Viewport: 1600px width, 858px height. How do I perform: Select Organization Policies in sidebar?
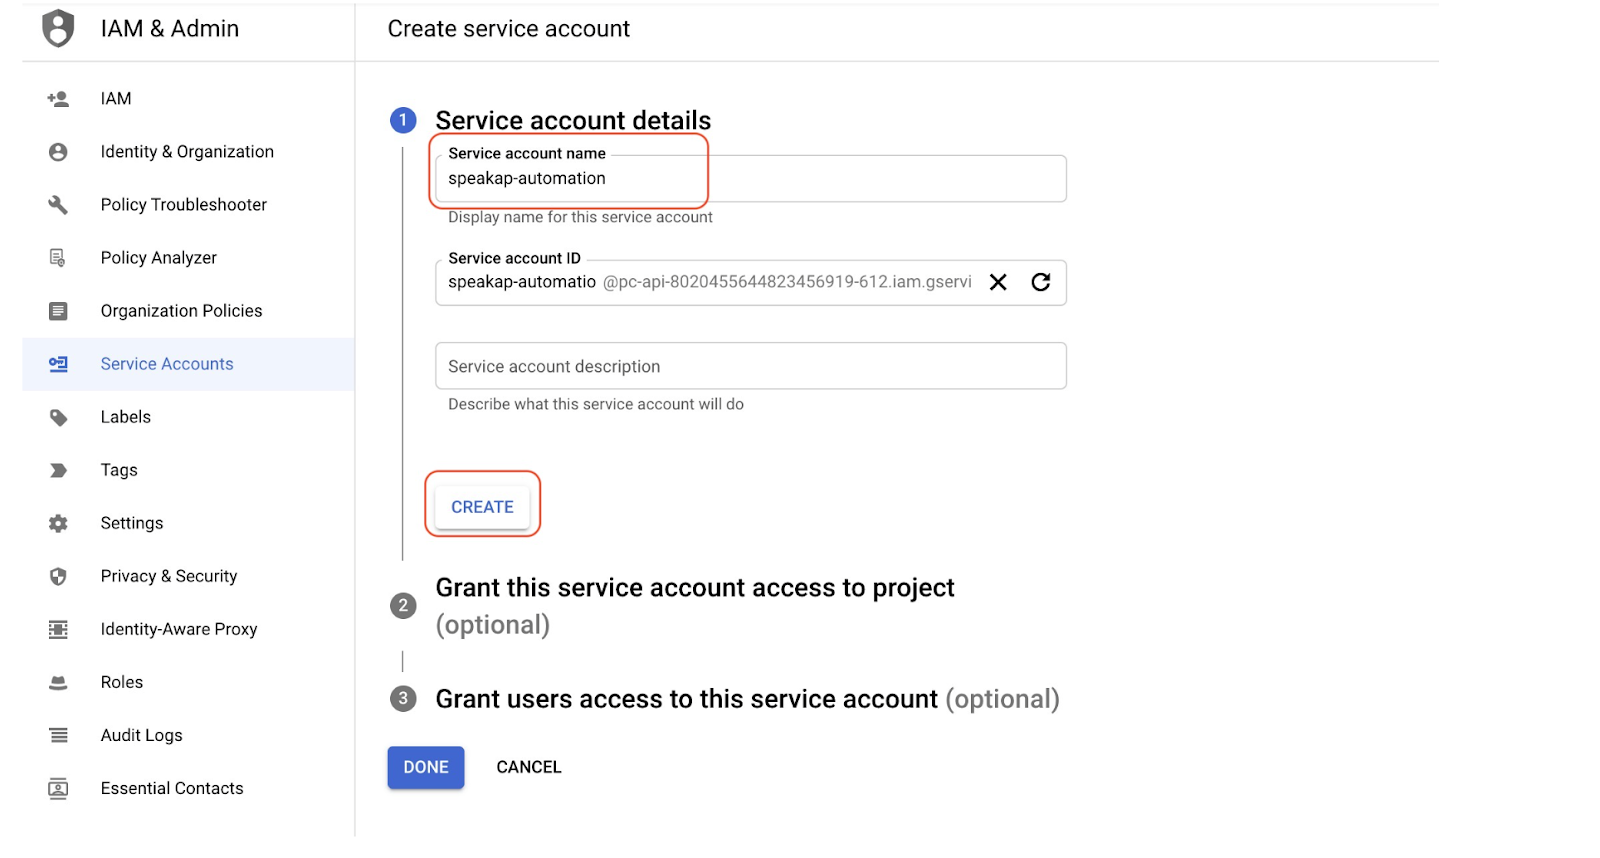tap(188, 311)
